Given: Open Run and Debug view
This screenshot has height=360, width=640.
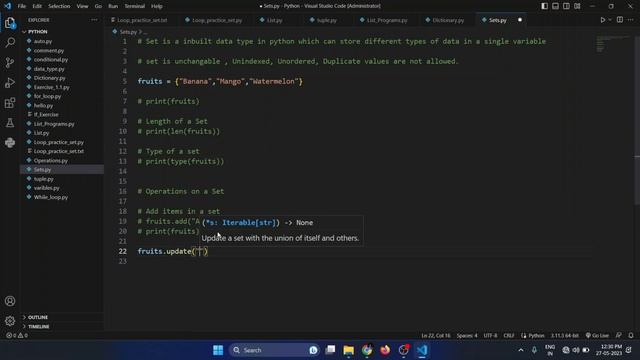Looking at the screenshot, I should [10, 82].
